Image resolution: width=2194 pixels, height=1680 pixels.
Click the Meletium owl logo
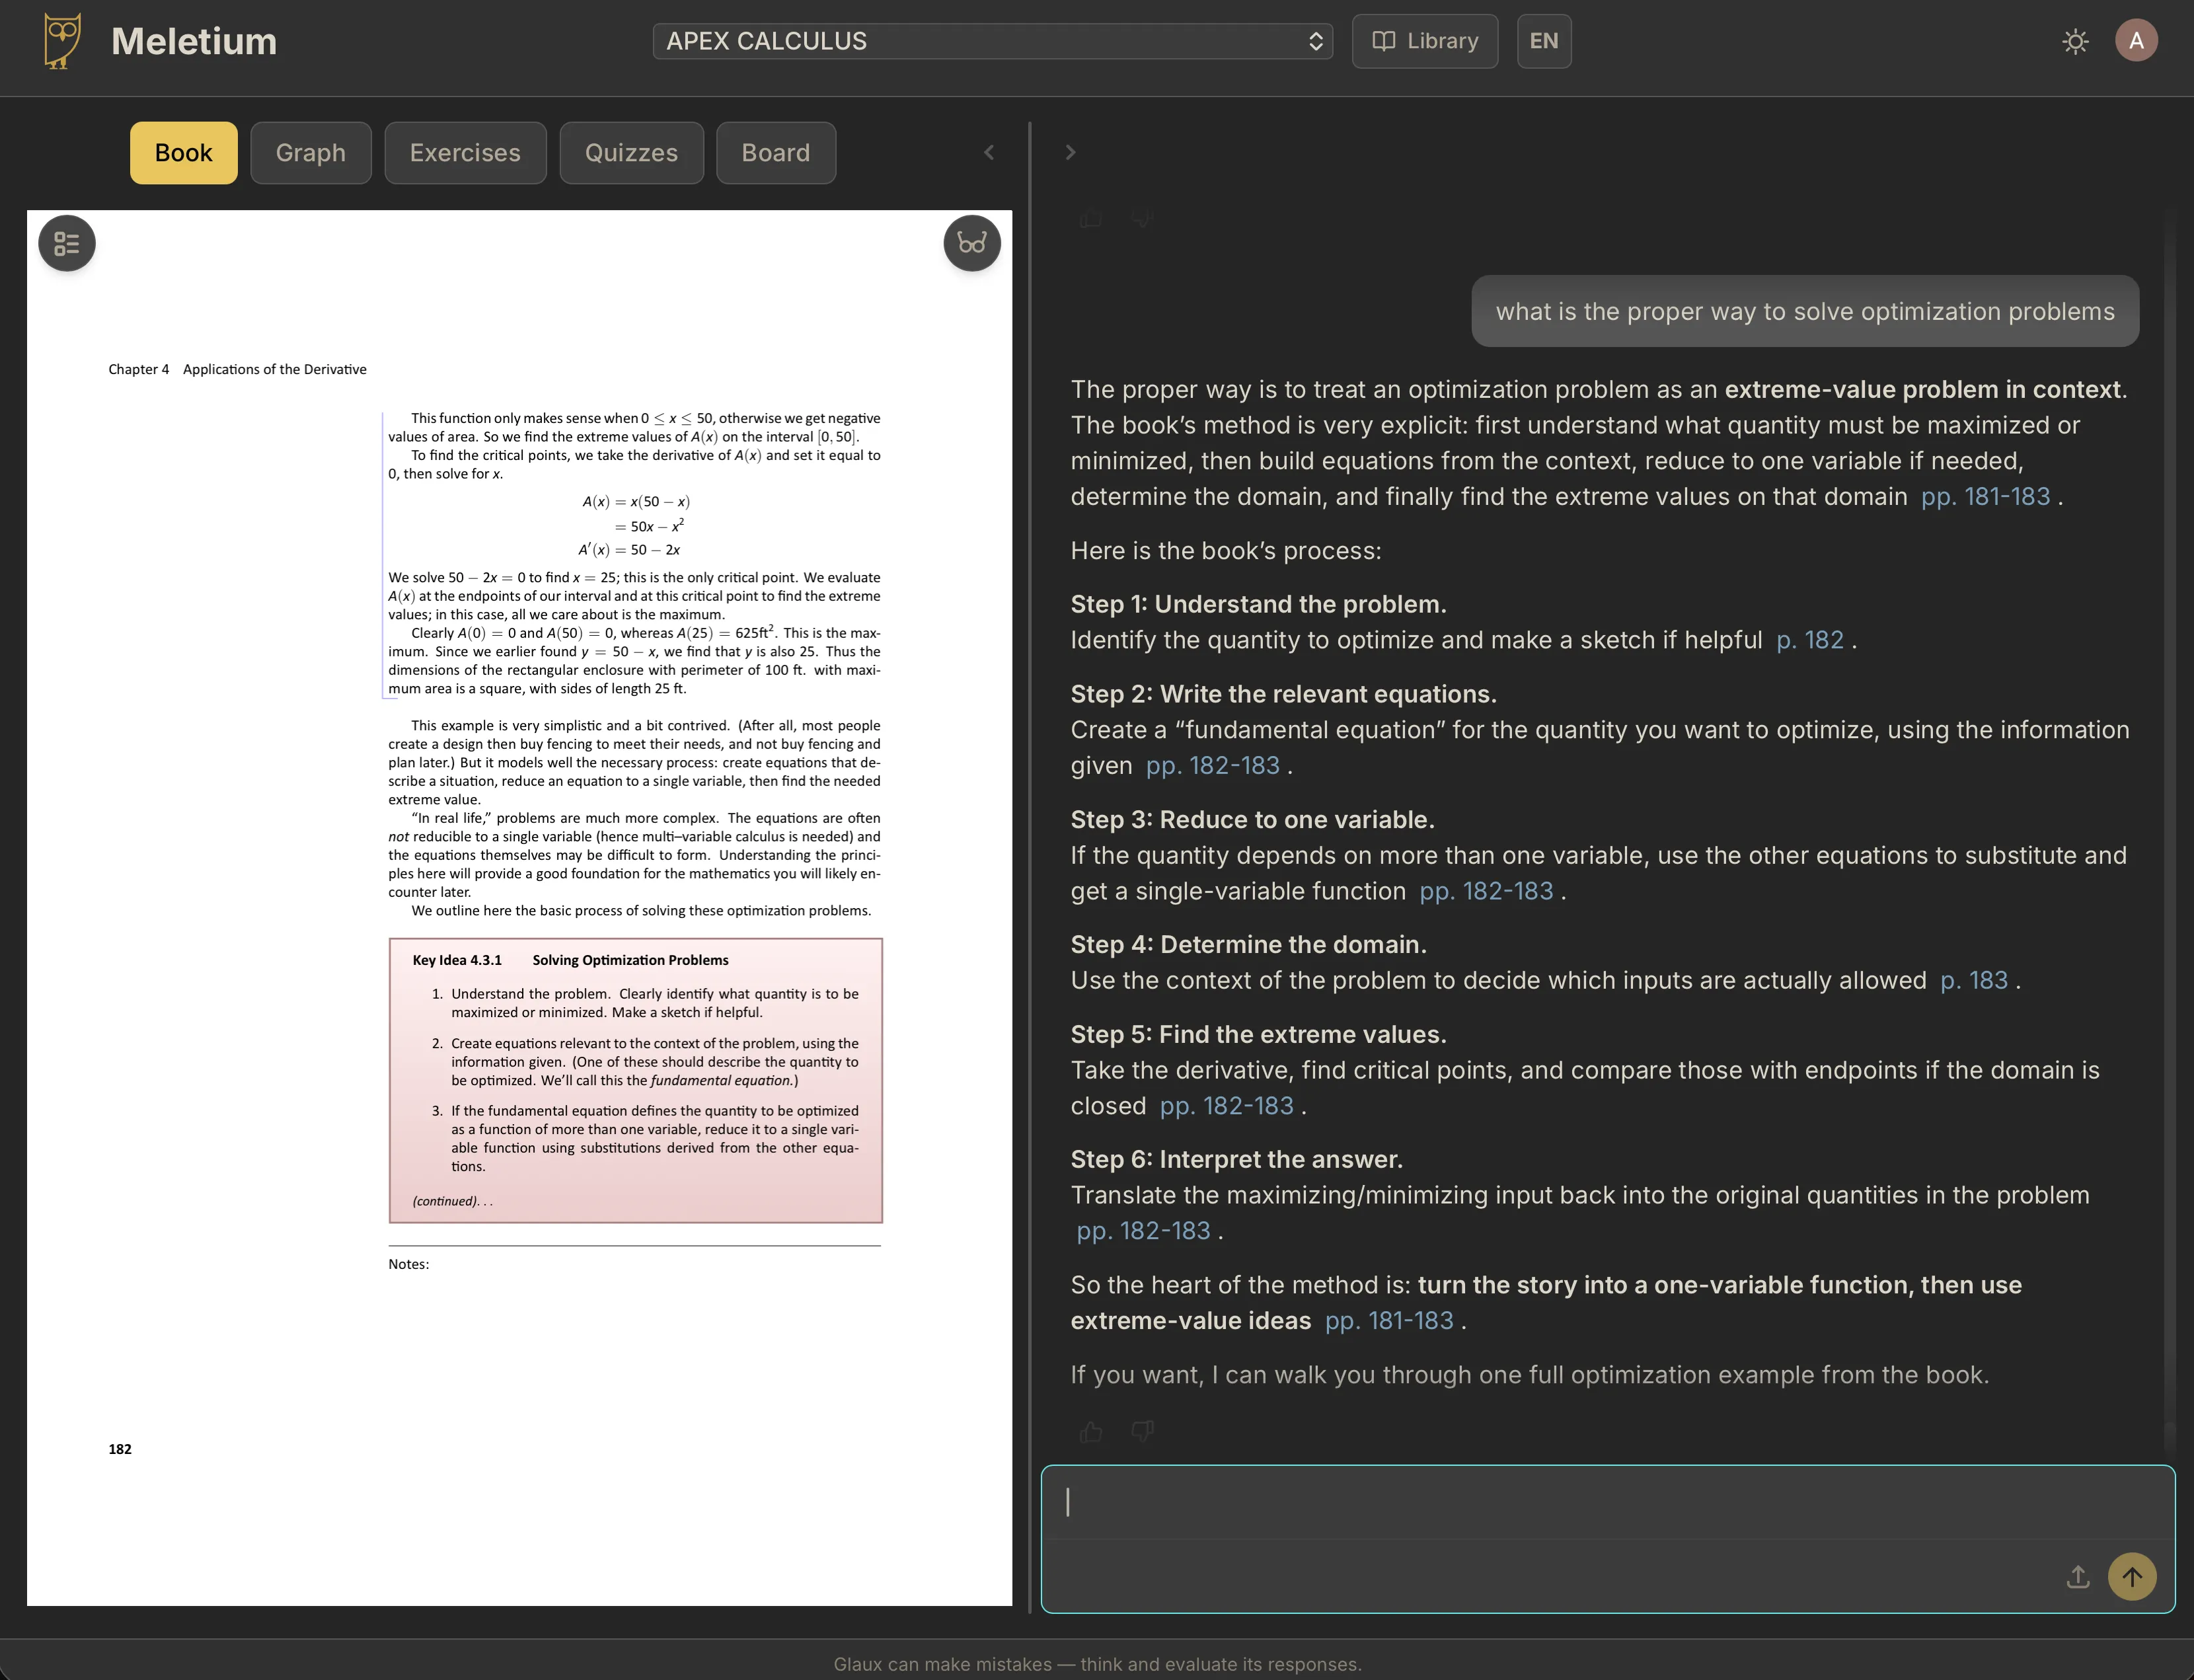62,41
